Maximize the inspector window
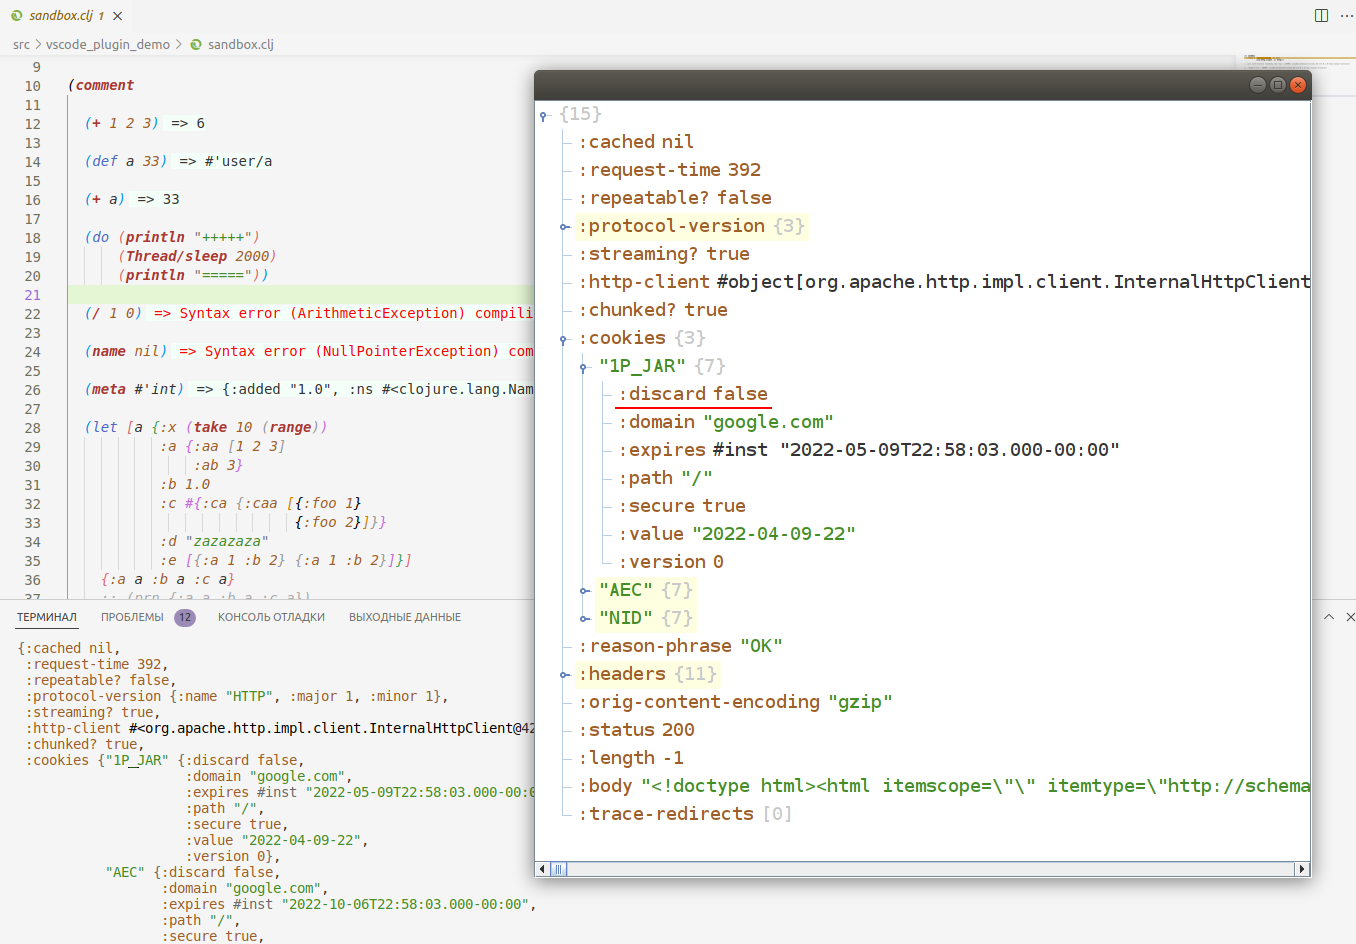Viewport: 1356px width, 944px height. click(1278, 85)
